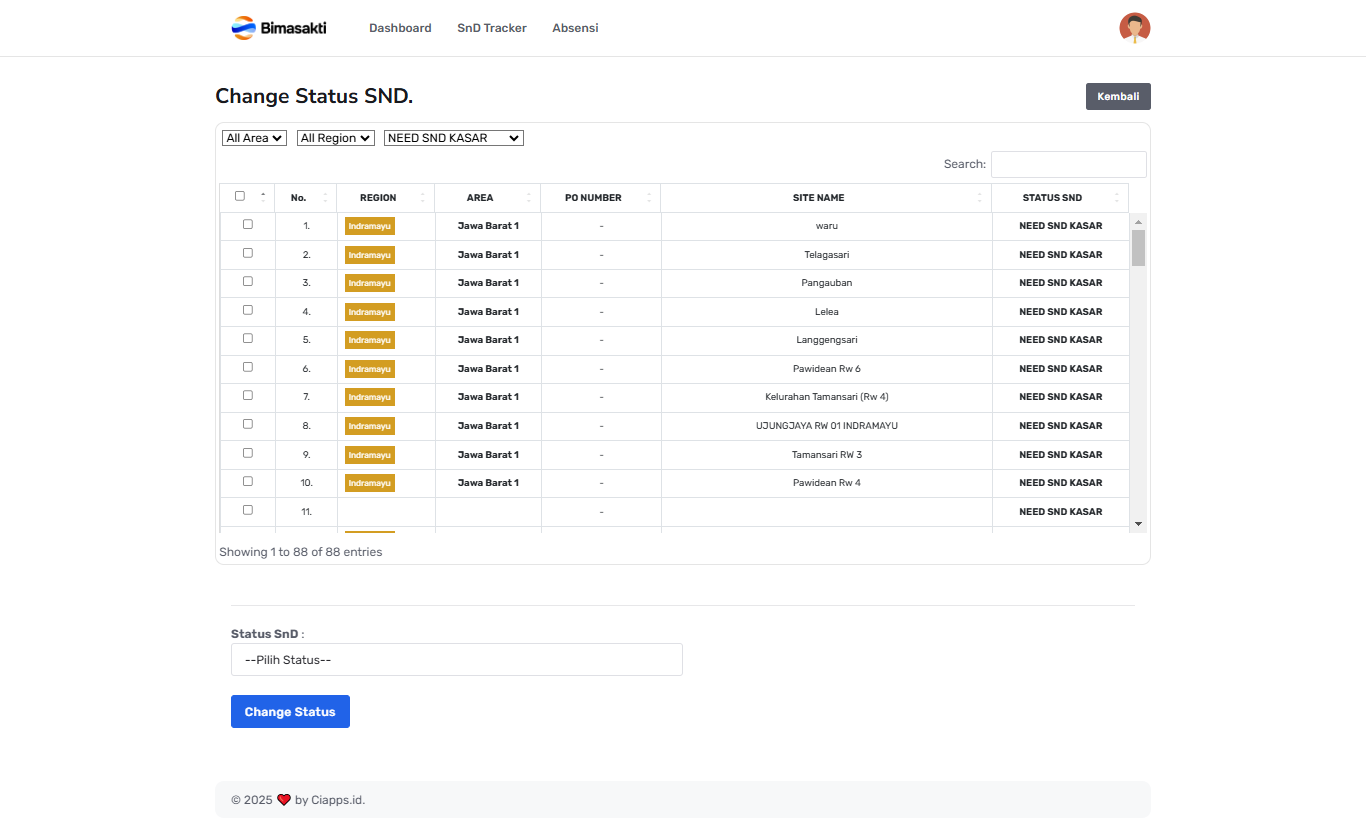Expand the All Region filter dropdown
This screenshot has width=1366, height=830.
(335, 138)
